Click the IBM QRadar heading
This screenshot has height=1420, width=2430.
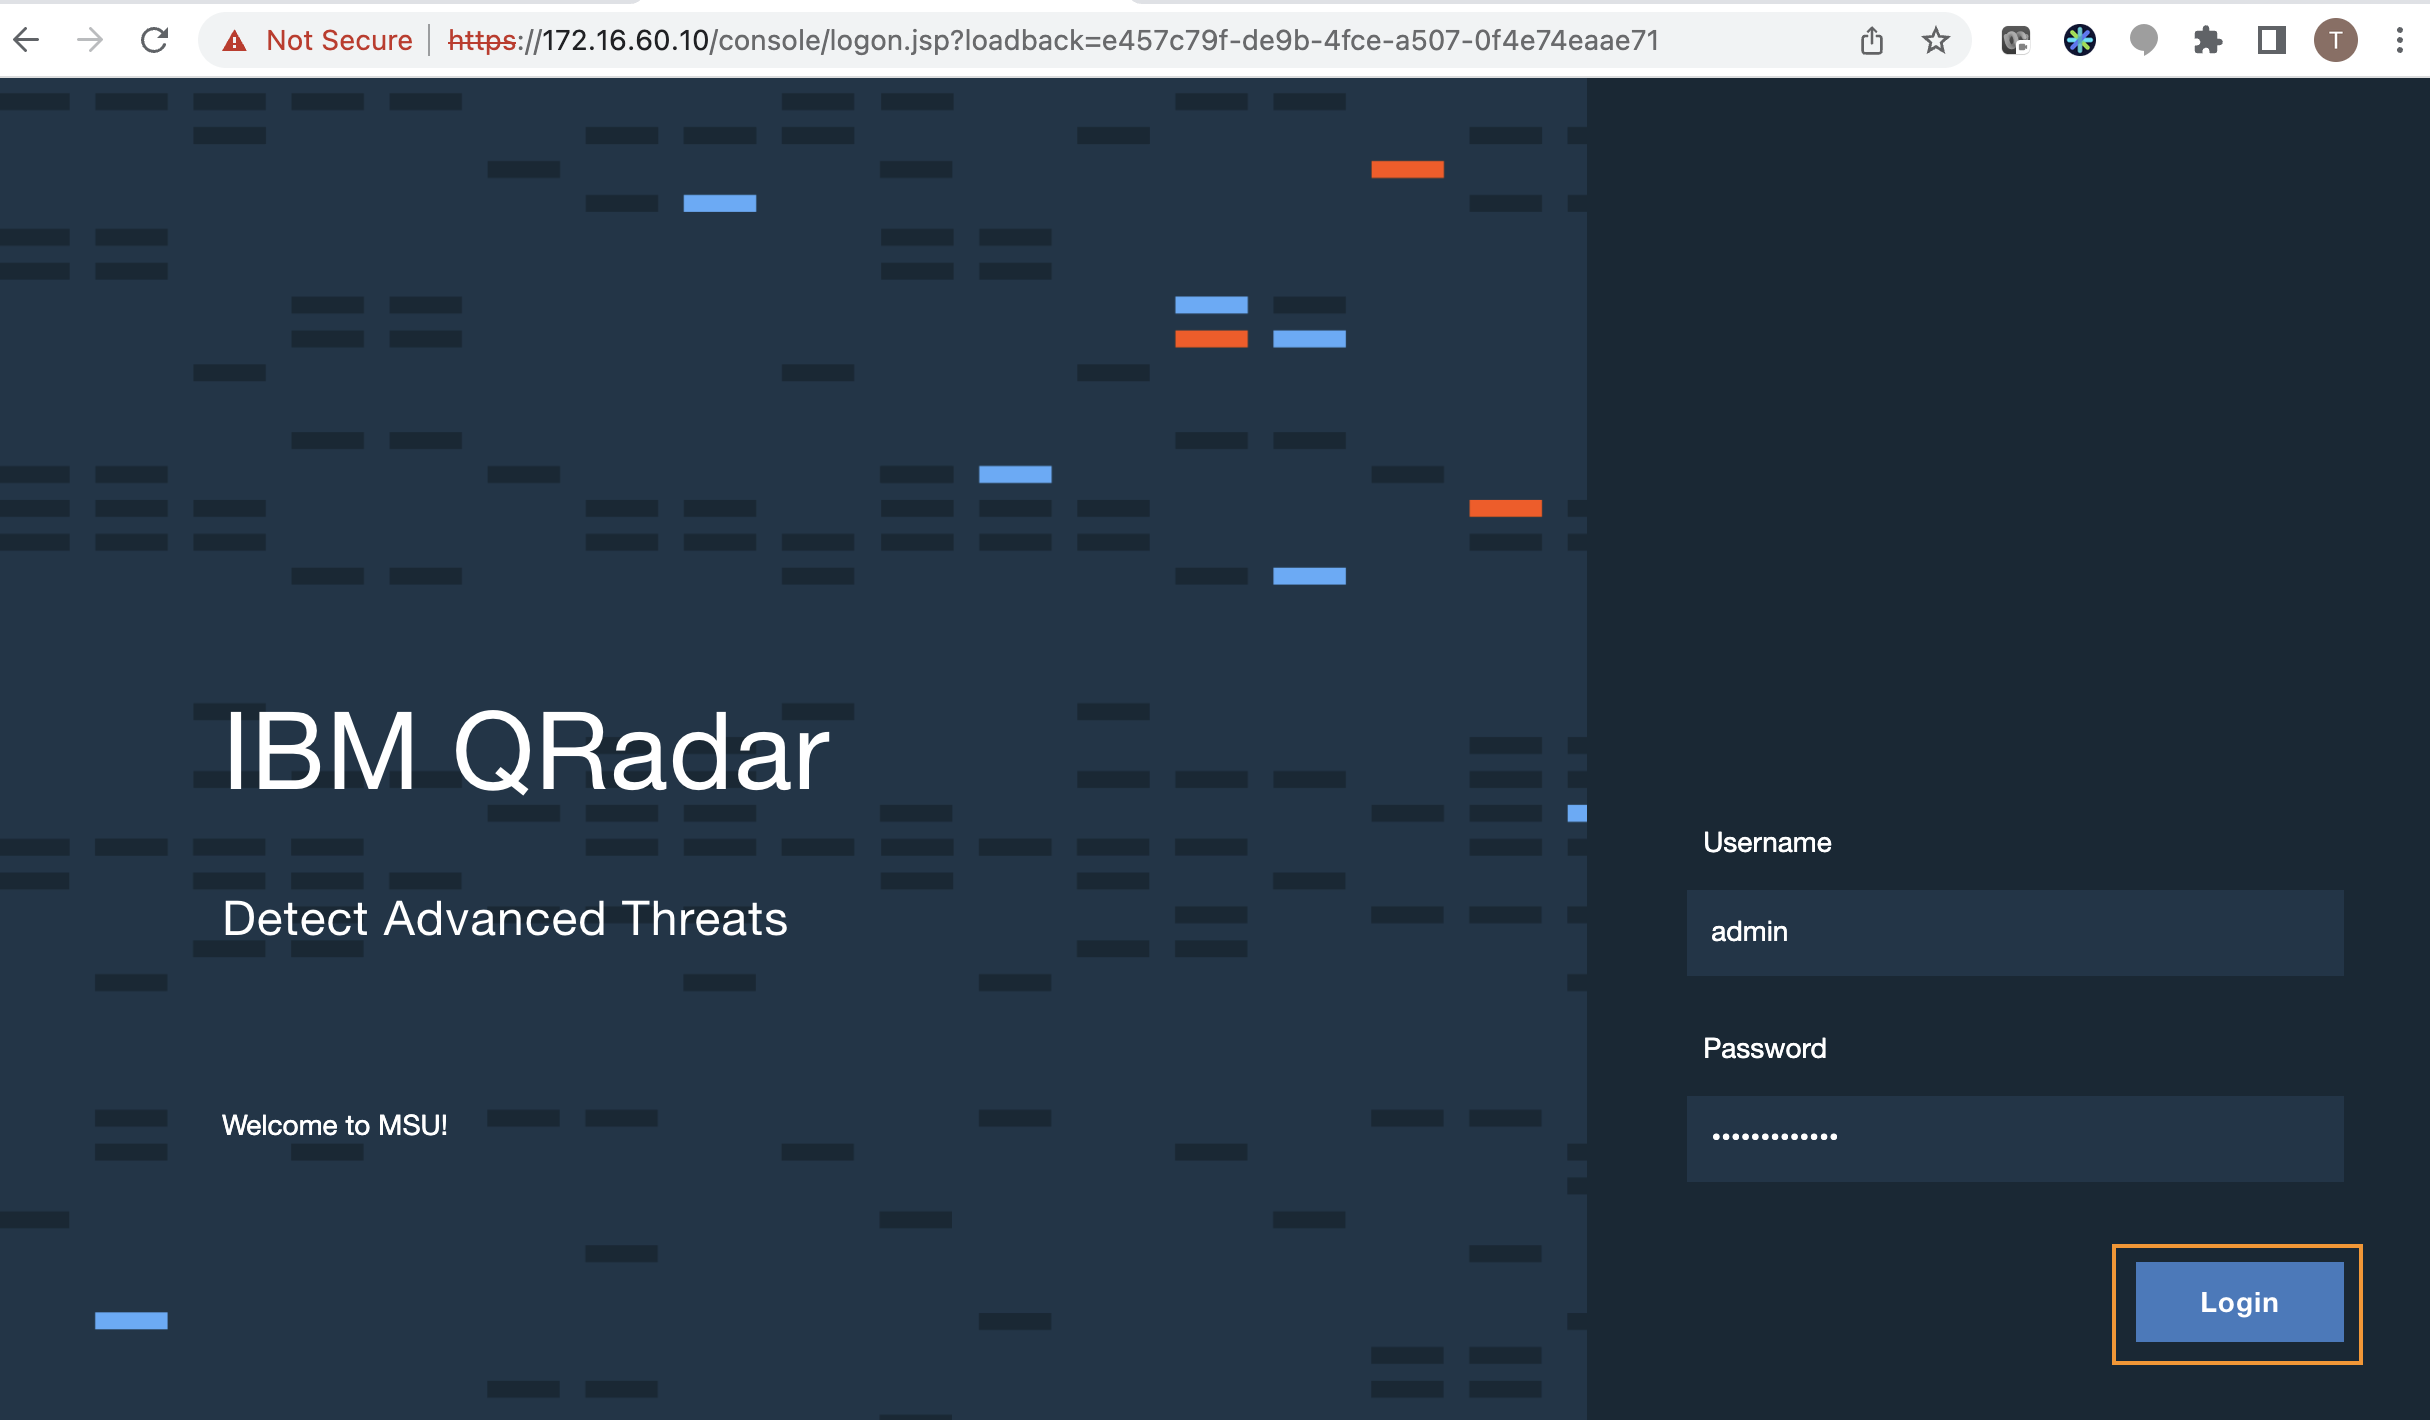526,752
